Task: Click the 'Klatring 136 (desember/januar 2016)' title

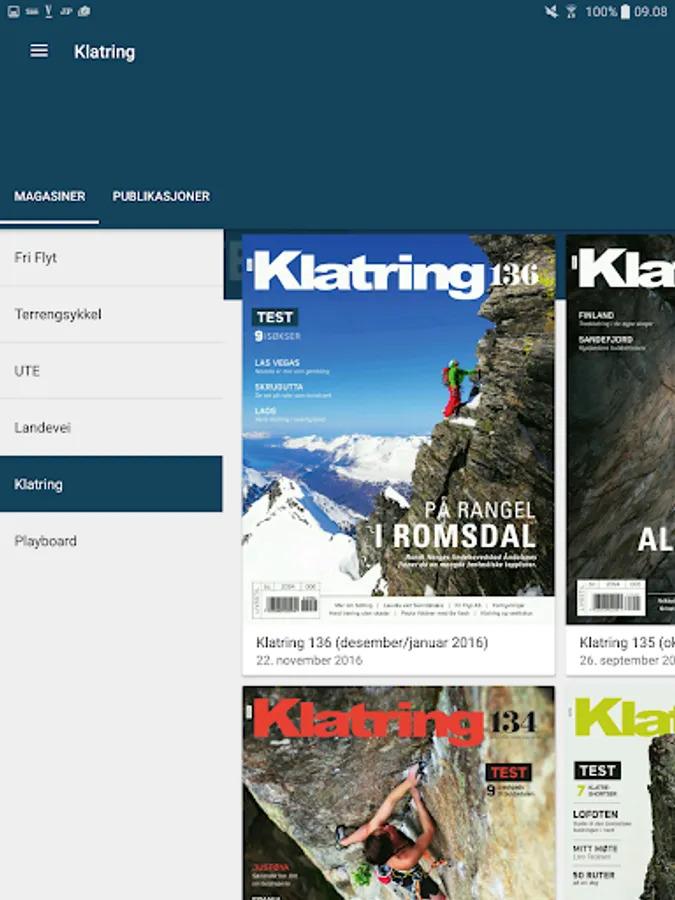Action: coord(372,642)
